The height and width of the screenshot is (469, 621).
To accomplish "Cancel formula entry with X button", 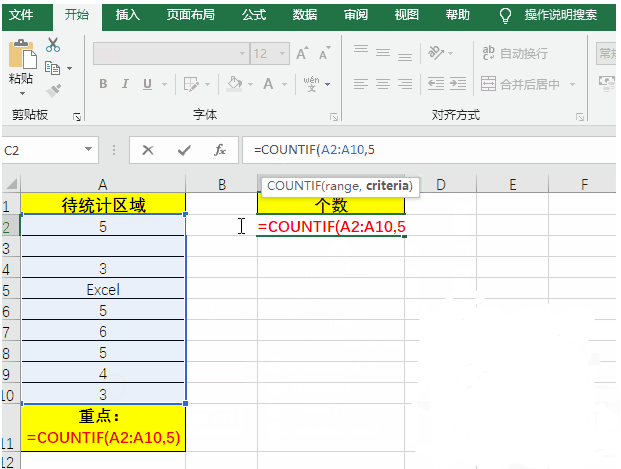I will (x=148, y=150).
